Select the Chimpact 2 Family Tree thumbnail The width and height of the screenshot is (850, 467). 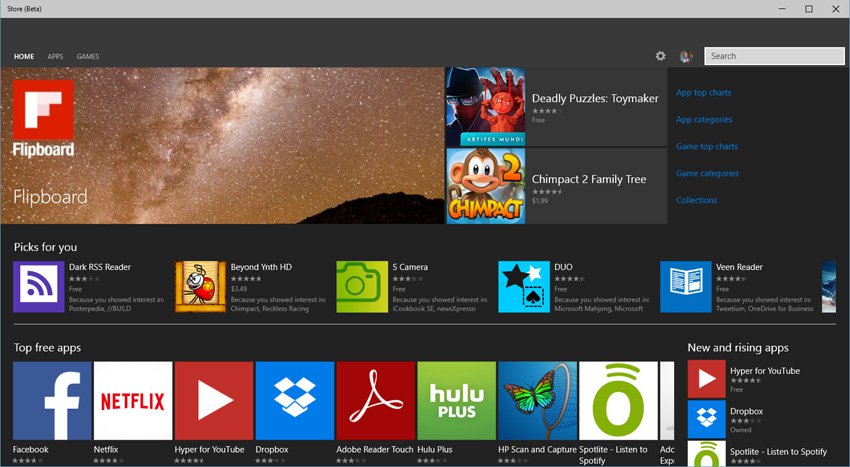click(x=486, y=186)
